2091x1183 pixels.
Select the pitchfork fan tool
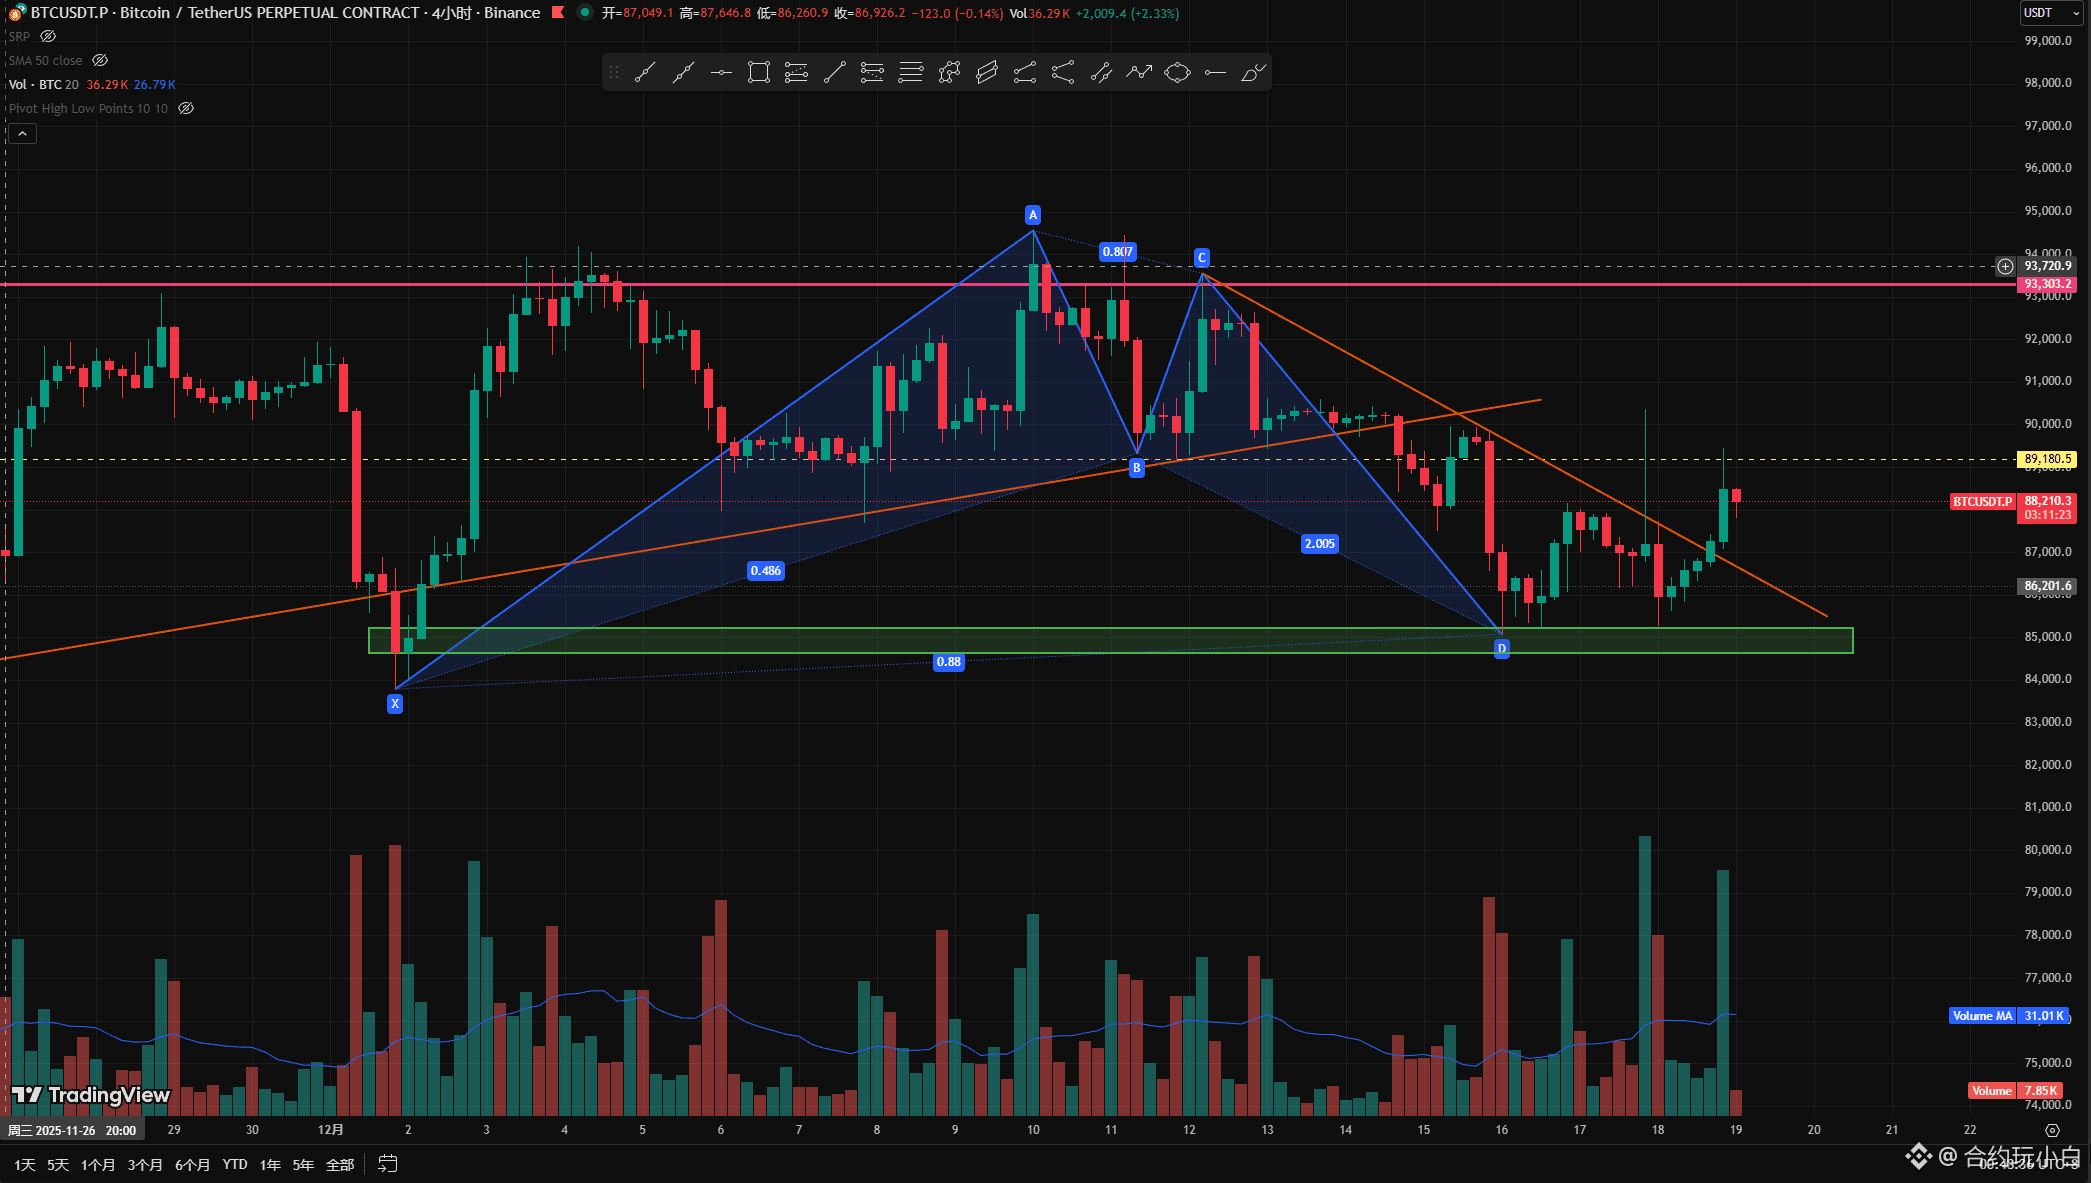tap(1063, 72)
